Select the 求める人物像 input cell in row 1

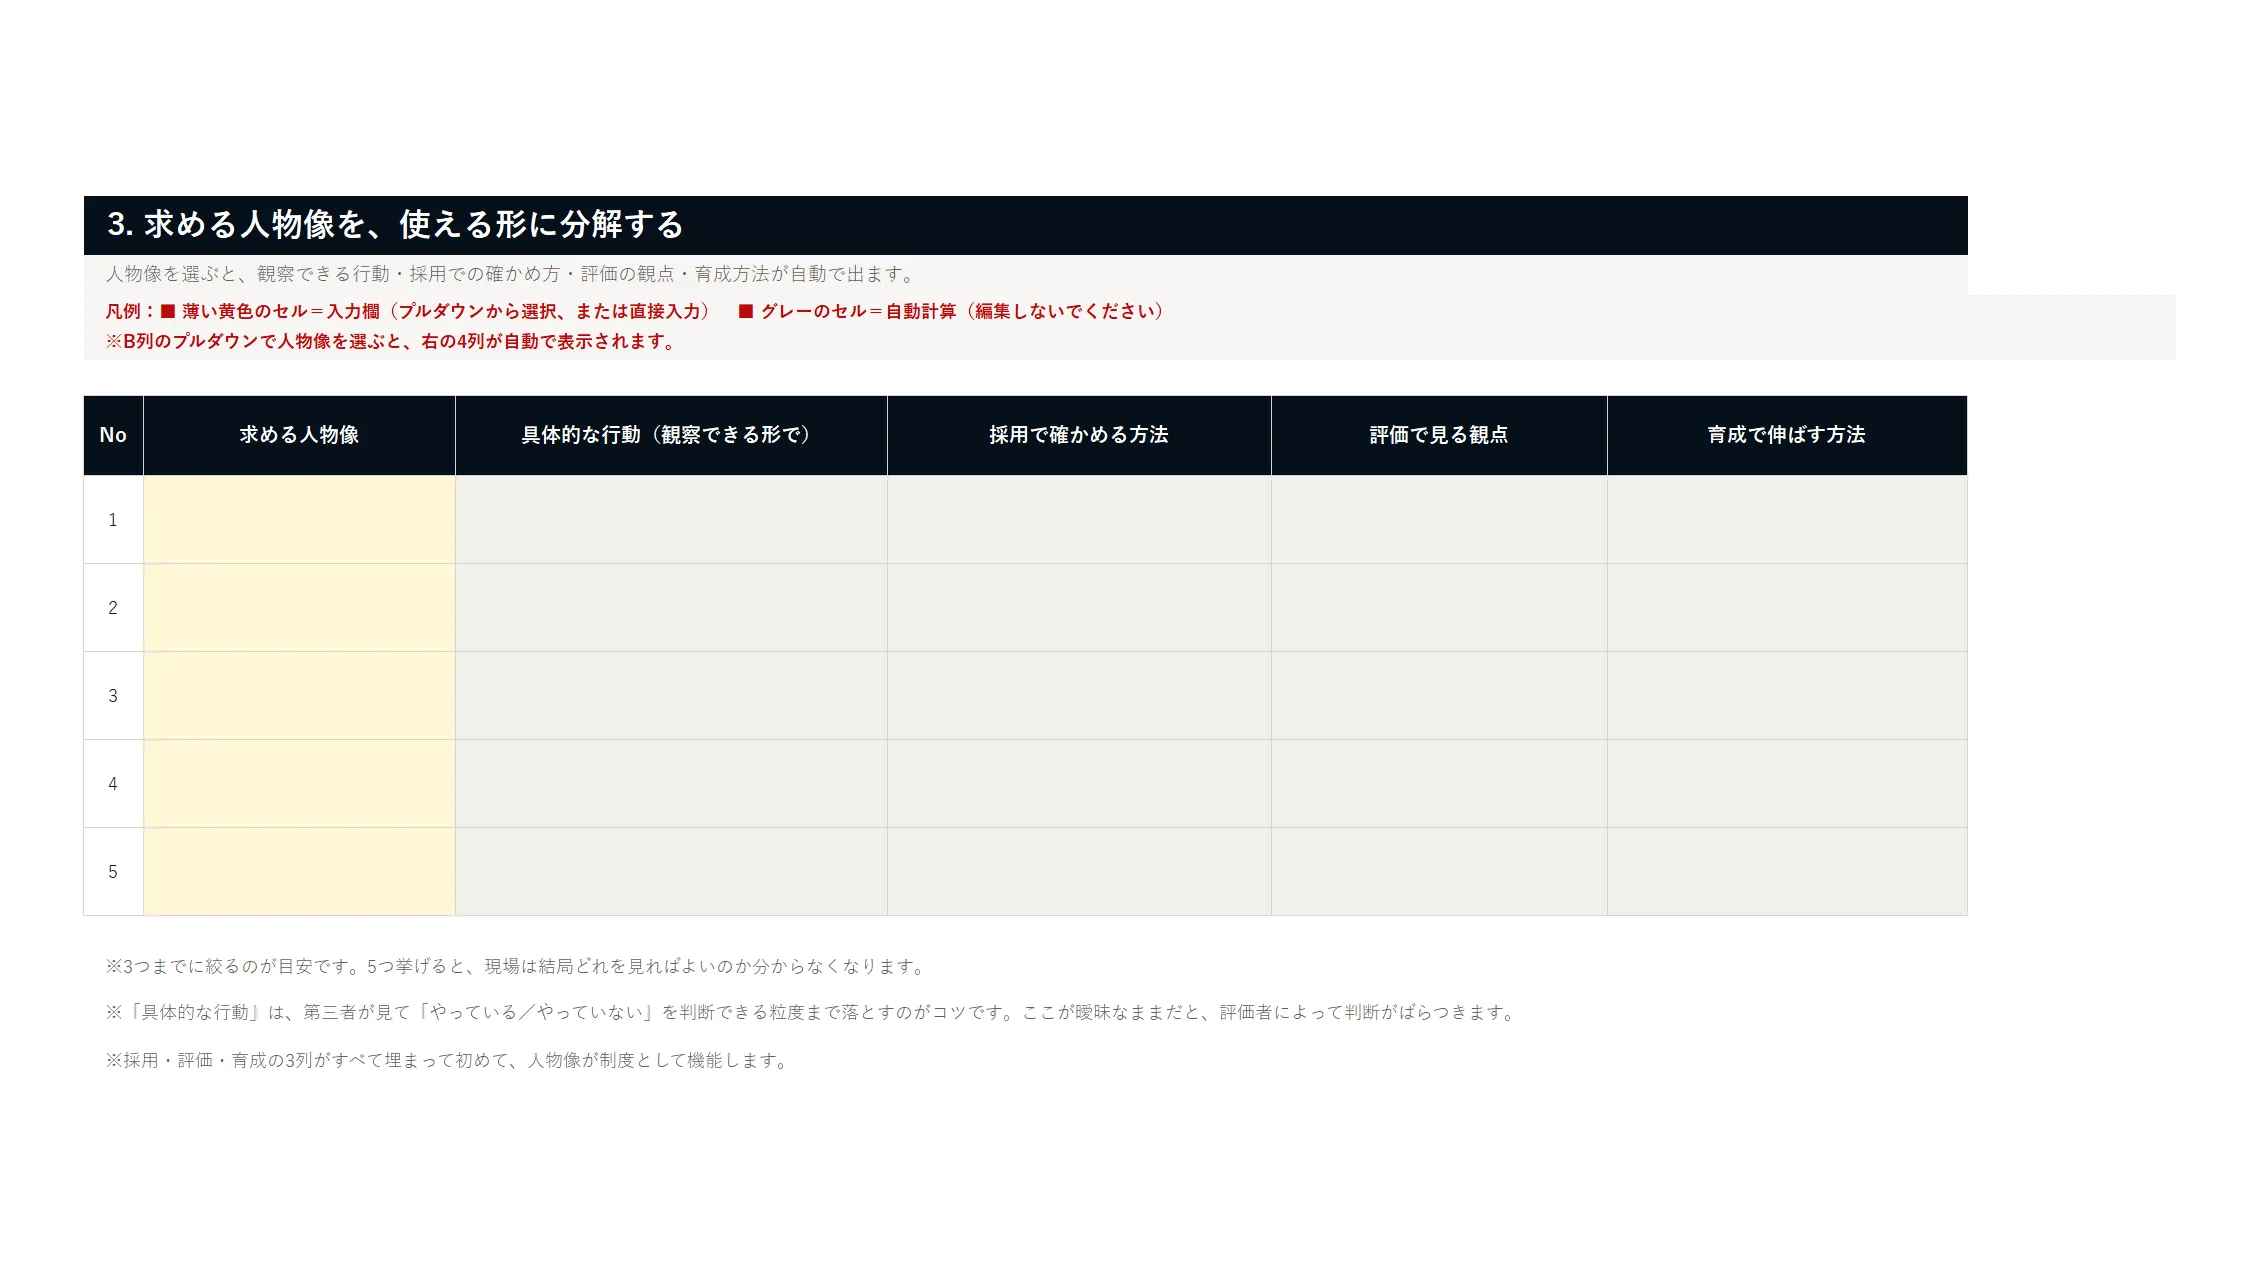click(x=299, y=519)
